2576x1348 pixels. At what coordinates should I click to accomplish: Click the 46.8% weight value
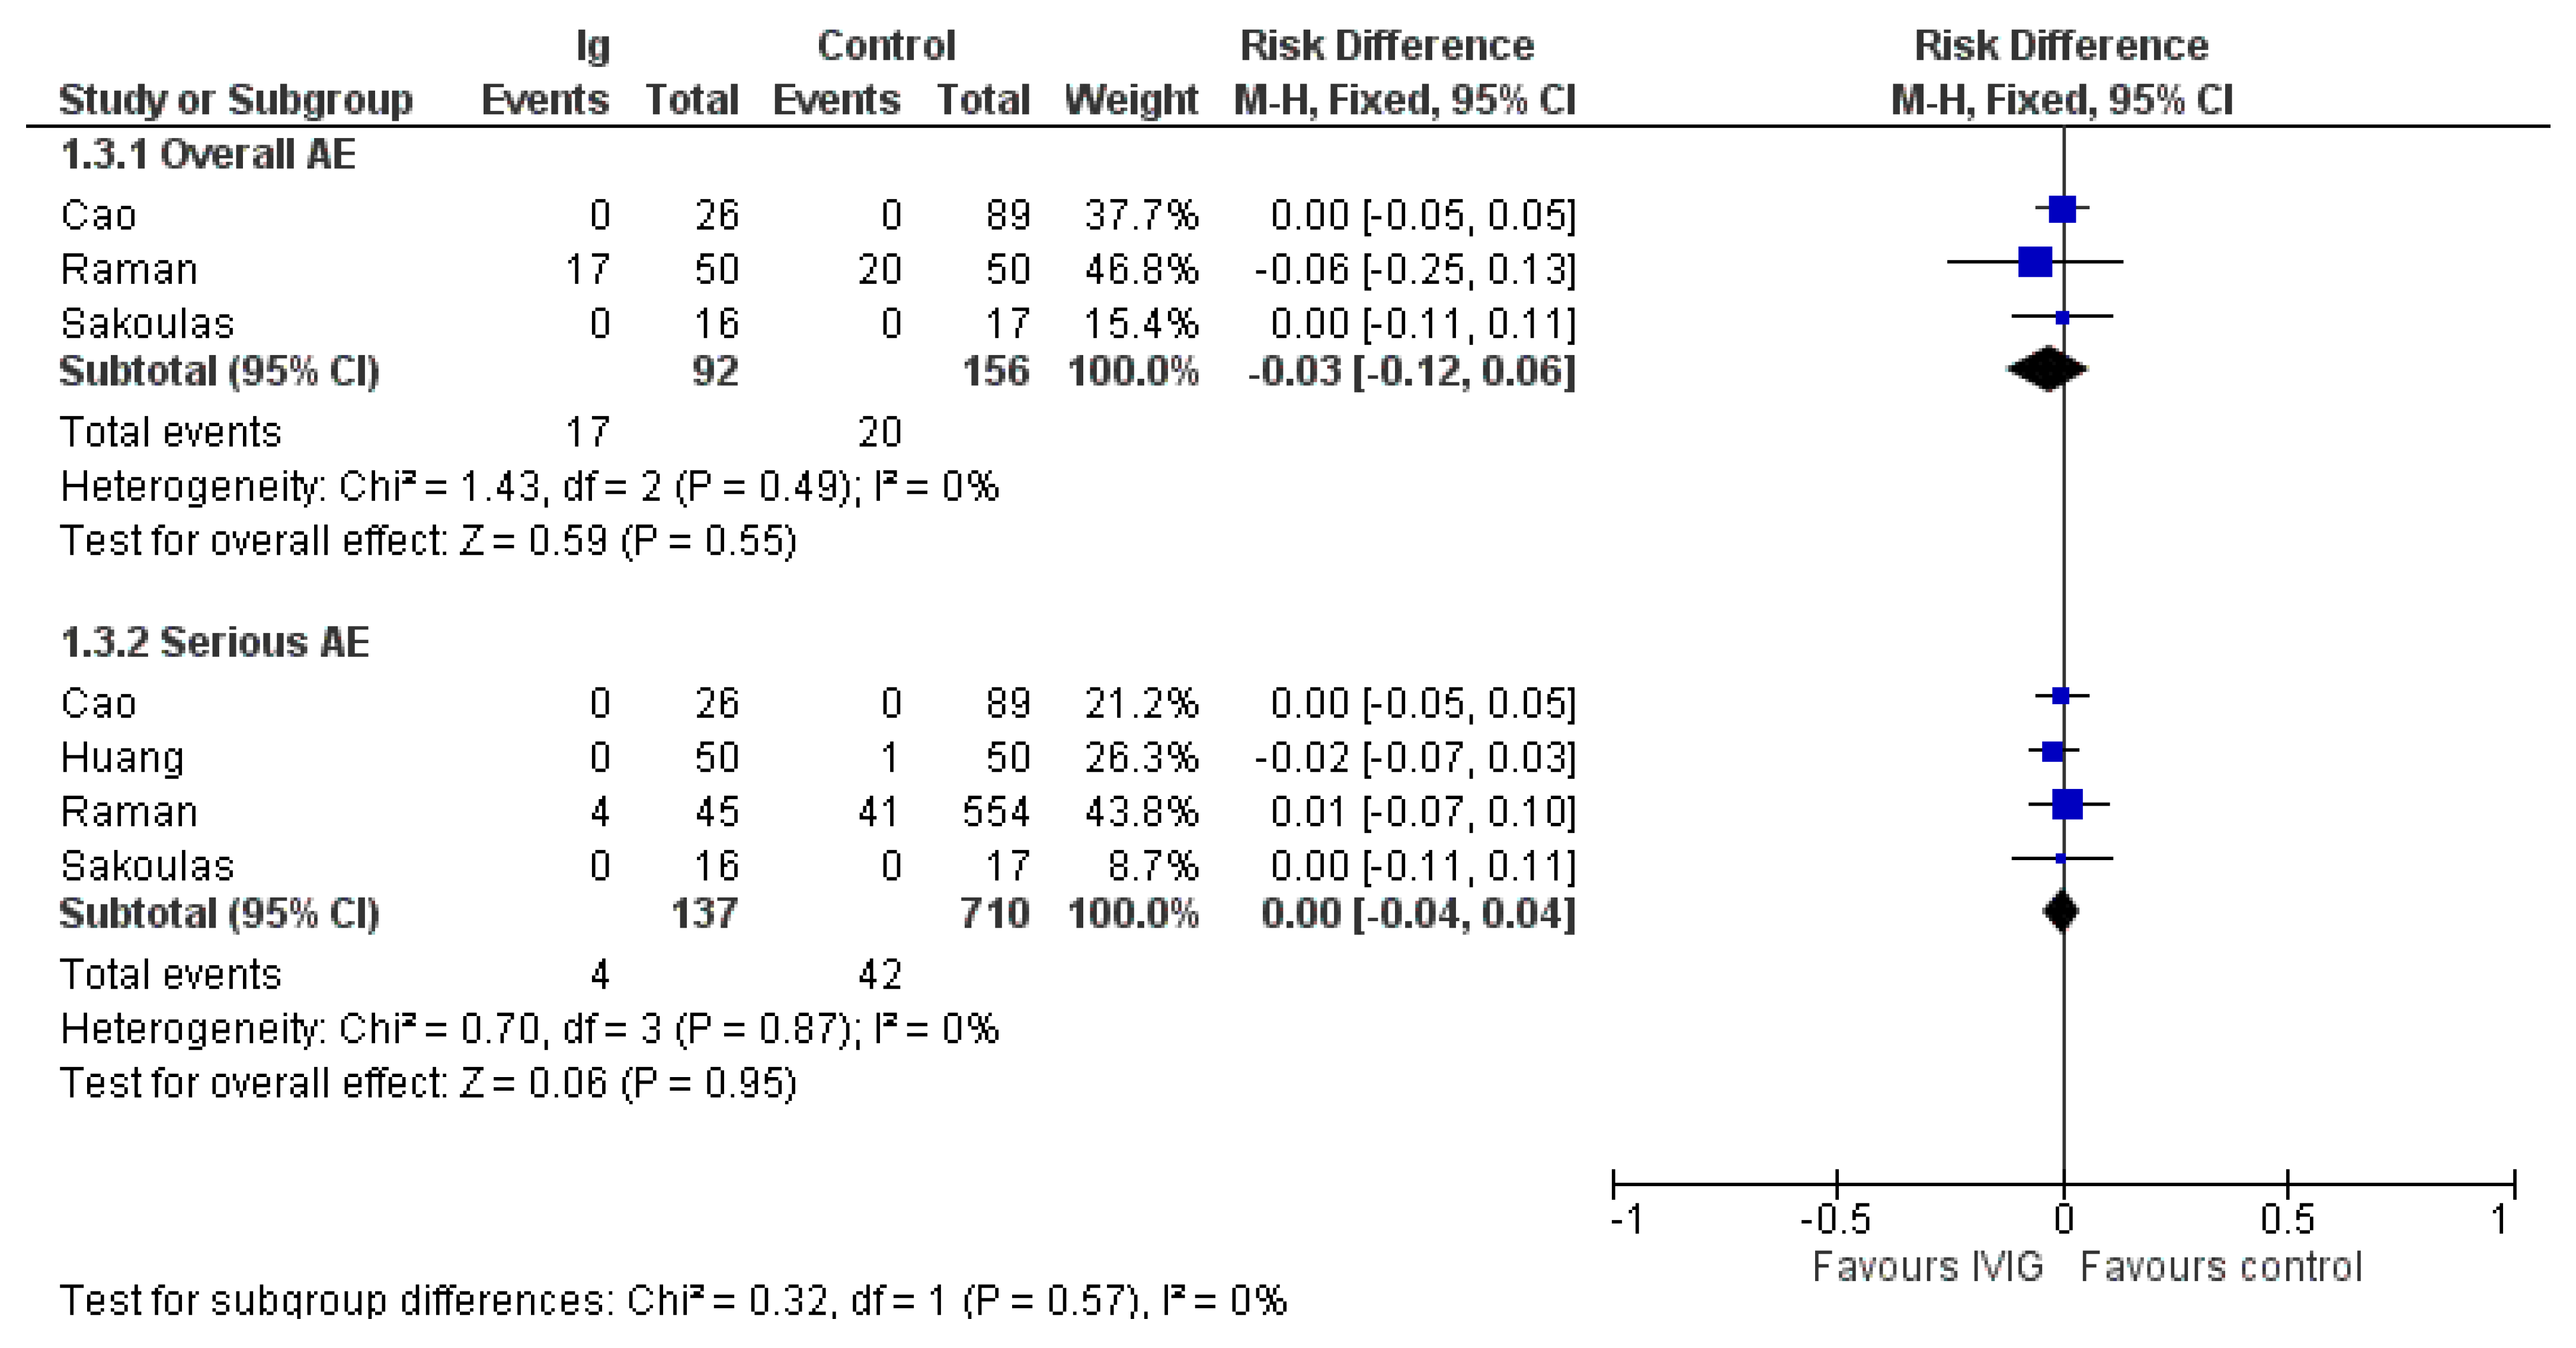(x=1141, y=270)
